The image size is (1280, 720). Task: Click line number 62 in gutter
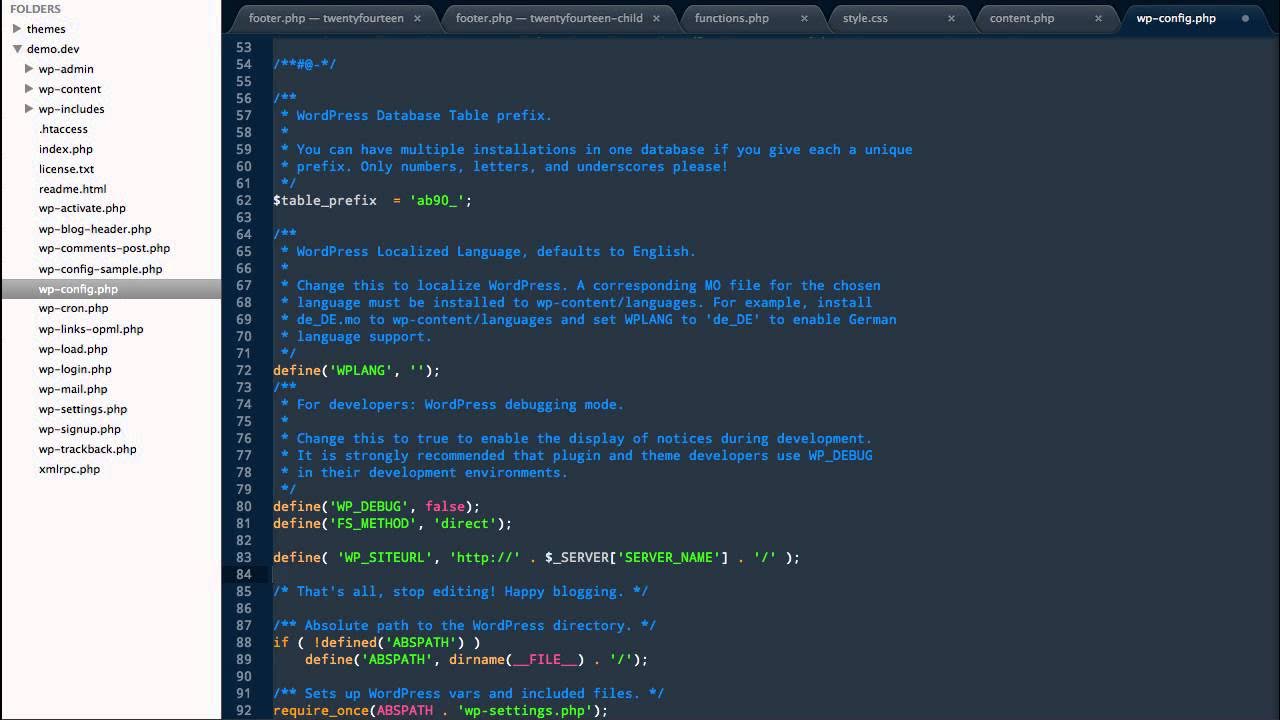tap(244, 200)
